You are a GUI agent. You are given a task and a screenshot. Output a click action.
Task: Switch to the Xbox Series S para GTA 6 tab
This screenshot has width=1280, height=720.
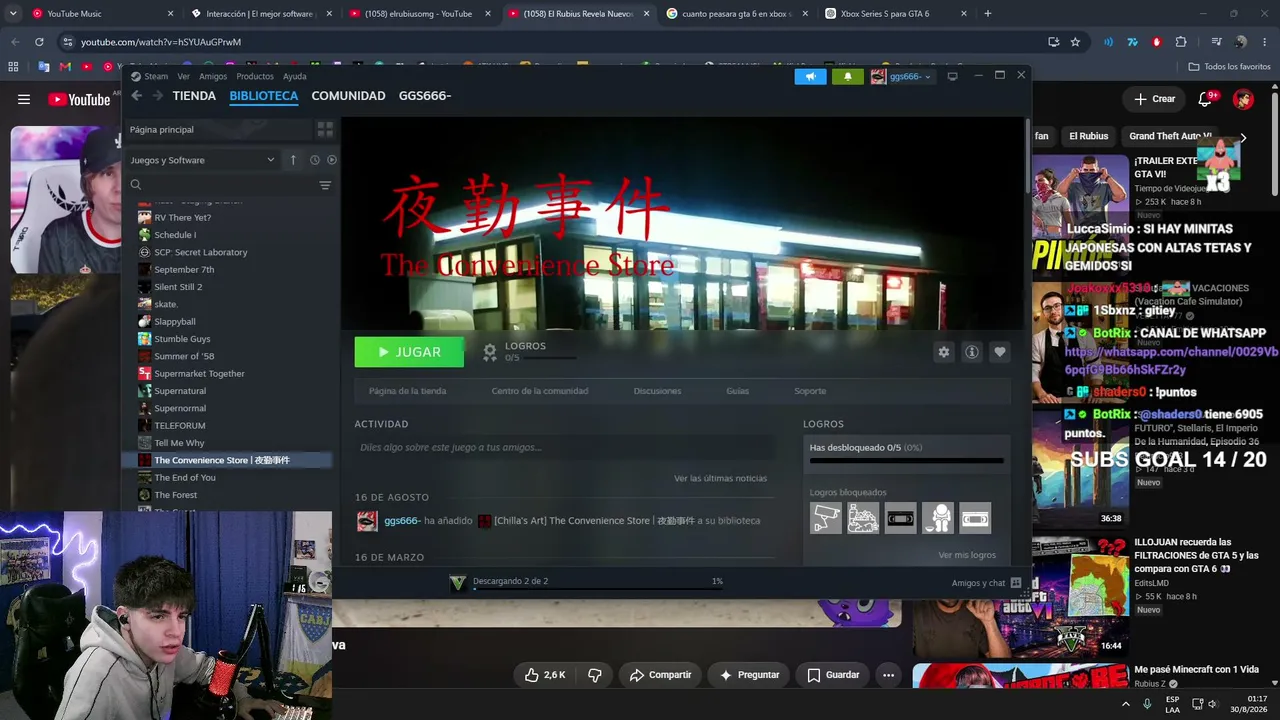pyautogui.click(x=896, y=14)
